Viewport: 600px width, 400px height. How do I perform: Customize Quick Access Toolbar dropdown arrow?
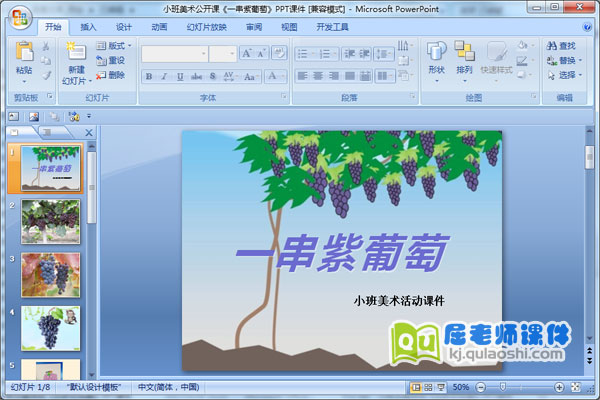coord(89,116)
